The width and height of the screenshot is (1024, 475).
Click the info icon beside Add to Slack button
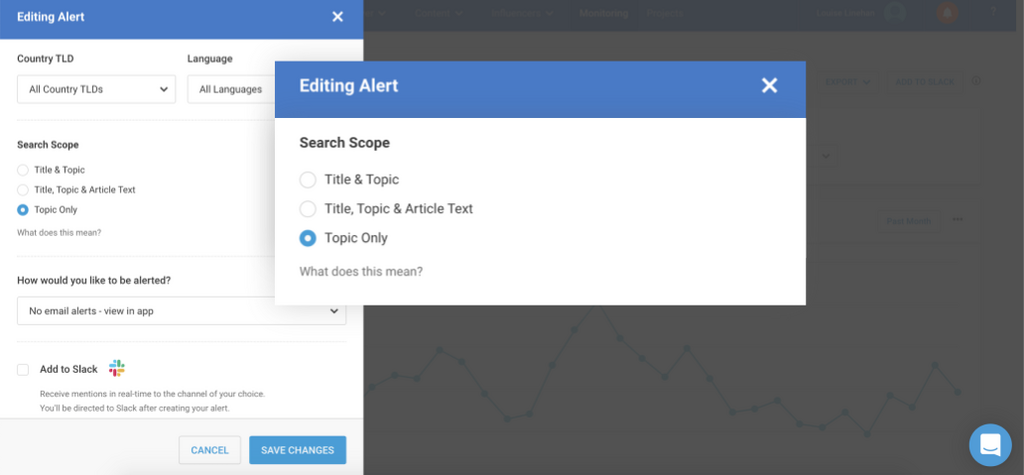[x=976, y=81]
